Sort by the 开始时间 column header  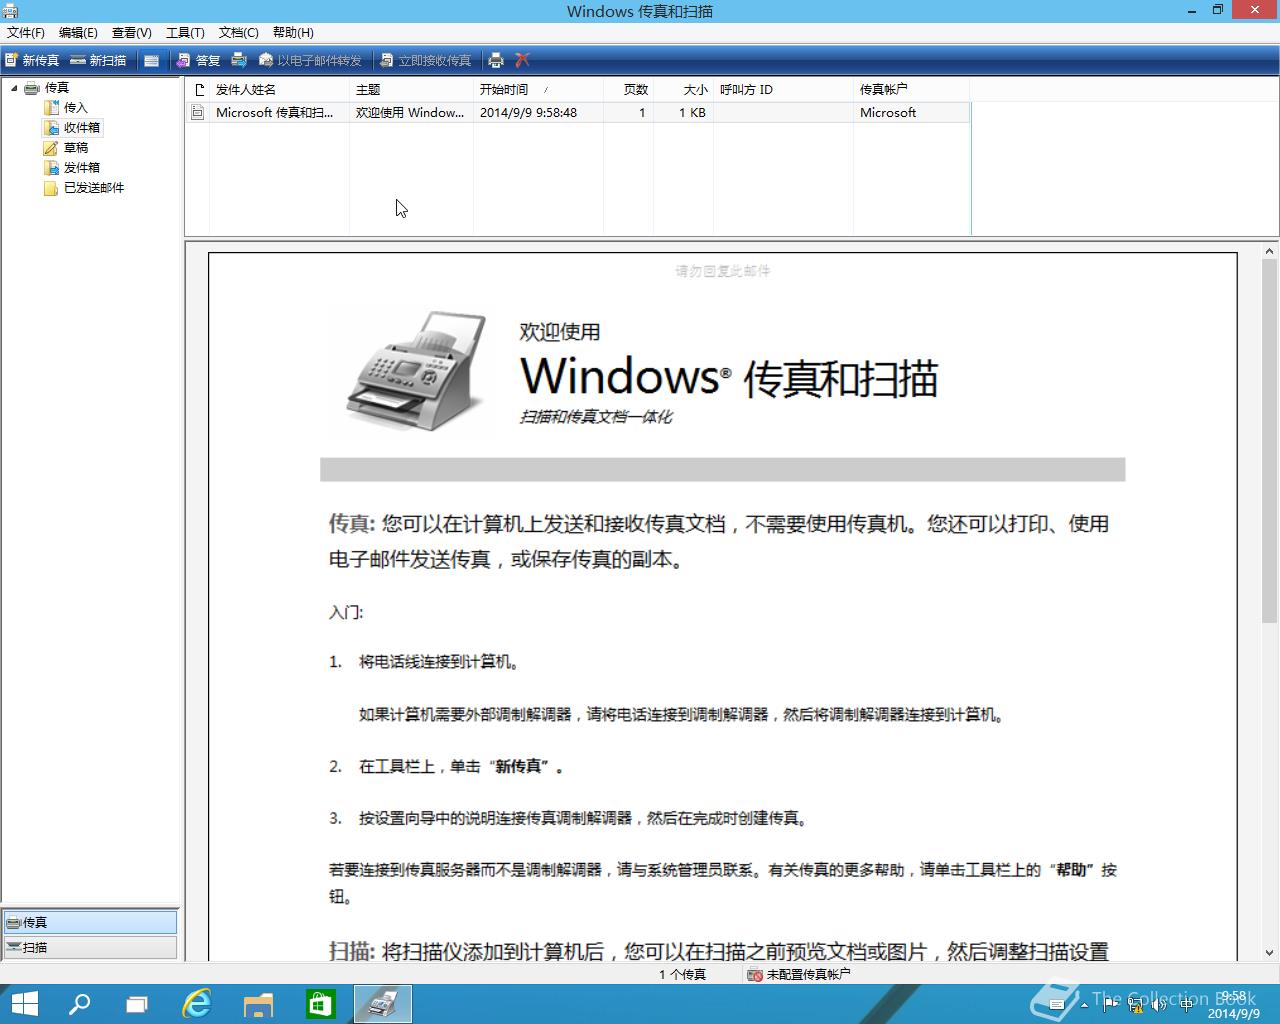click(538, 90)
